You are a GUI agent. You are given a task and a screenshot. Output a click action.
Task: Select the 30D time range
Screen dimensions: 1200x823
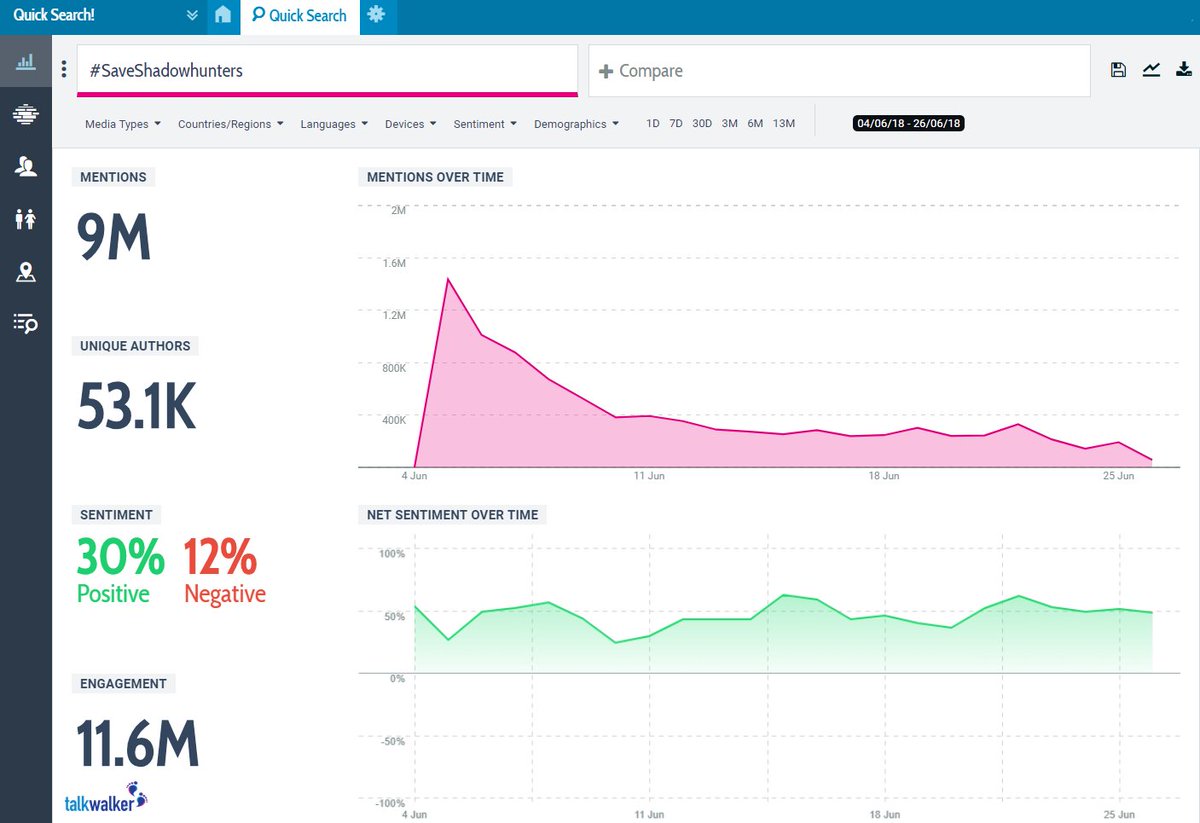pos(702,123)
